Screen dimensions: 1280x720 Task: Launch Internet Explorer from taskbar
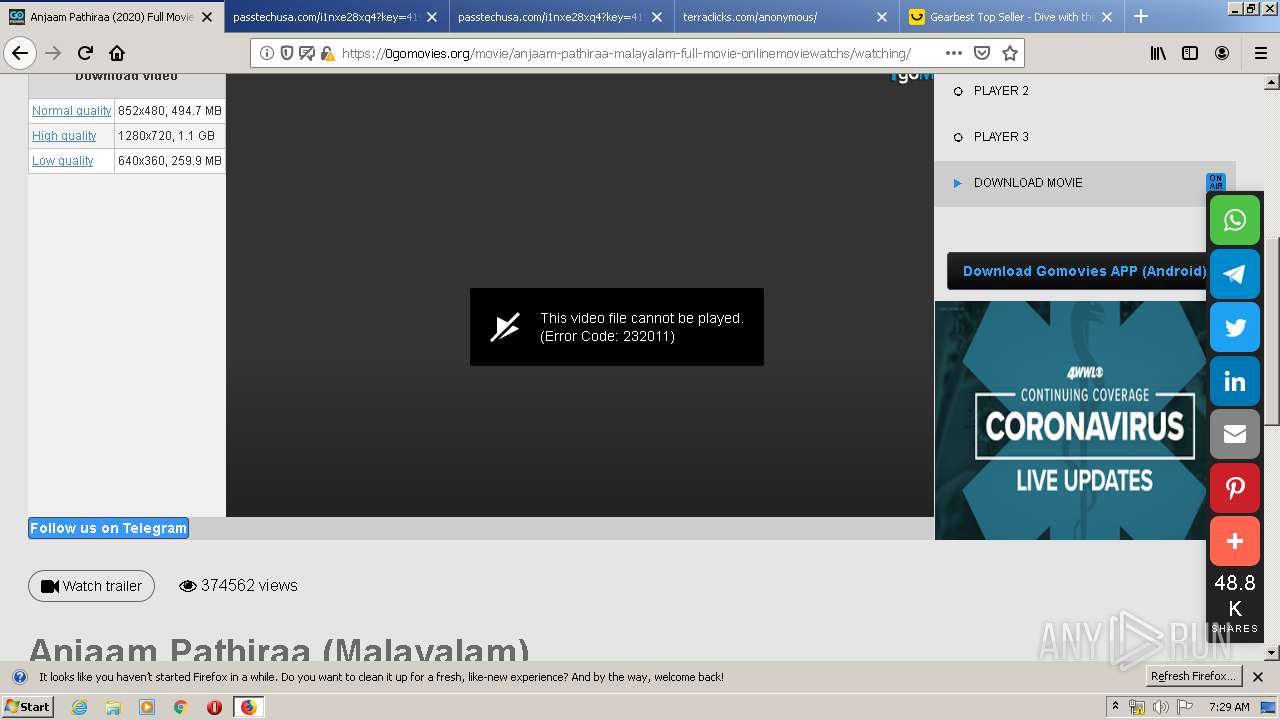(x=79, y=707)
